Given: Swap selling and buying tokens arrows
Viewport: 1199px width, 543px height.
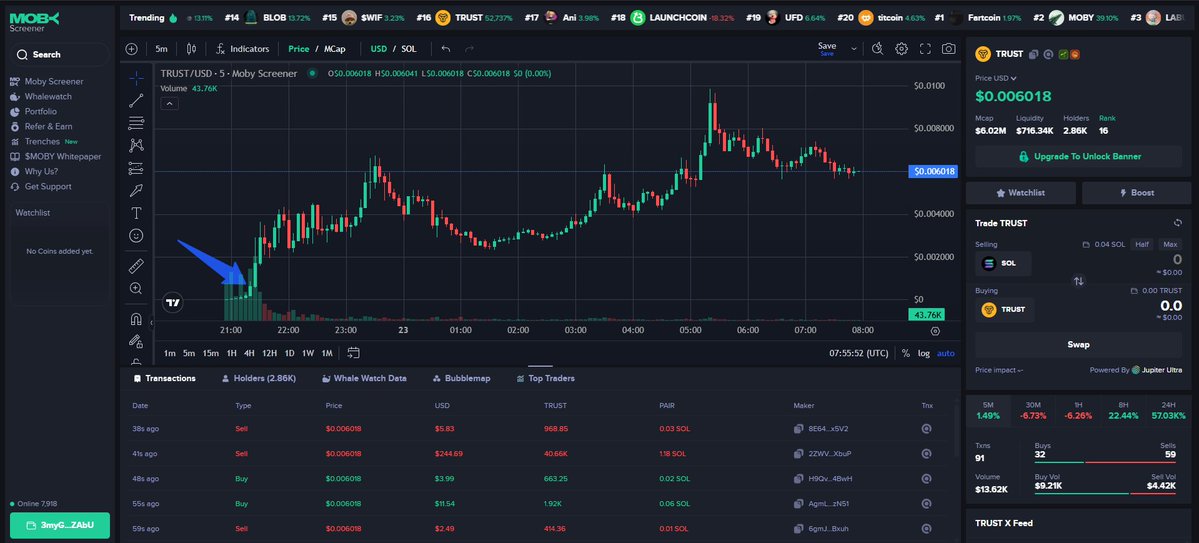Looking at the screenshot, I should pyautogui.click(x=1078, y=281).
